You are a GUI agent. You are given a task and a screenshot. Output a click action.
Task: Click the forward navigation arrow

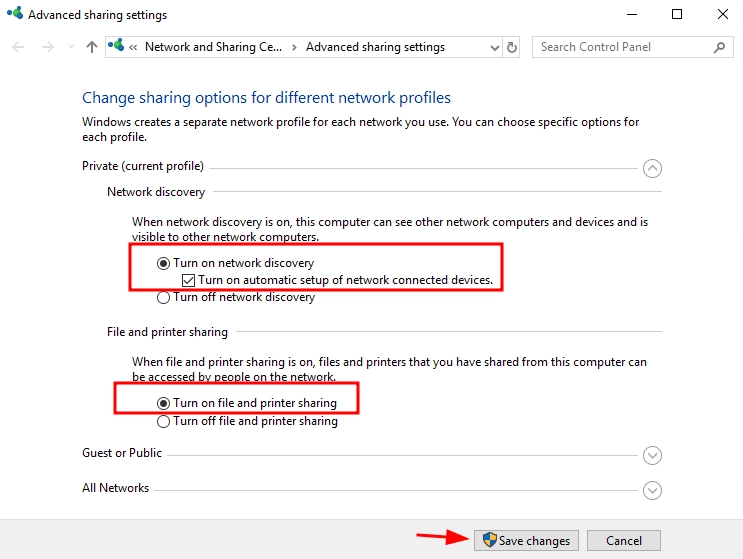(47, 47)
